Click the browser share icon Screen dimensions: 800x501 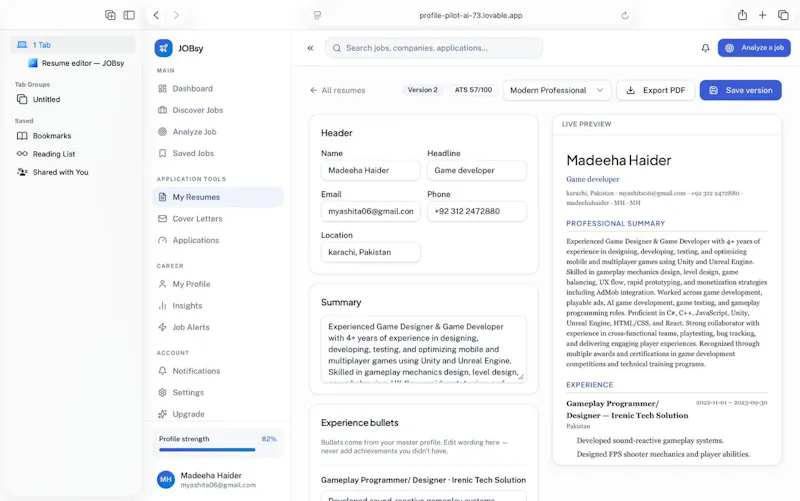point(742,15)
